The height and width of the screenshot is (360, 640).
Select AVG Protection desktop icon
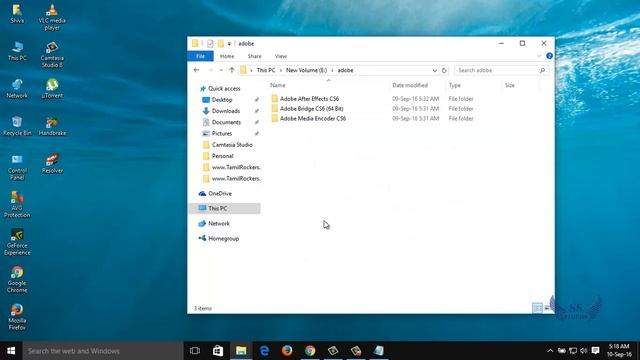(x=17, y=205)
